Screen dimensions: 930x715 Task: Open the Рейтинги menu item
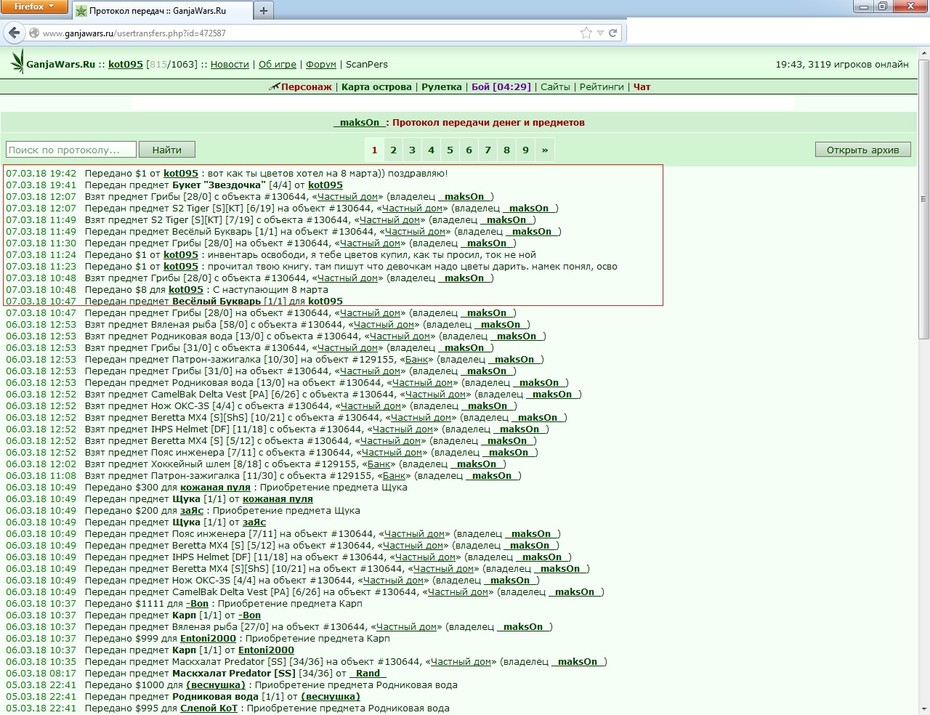[x=601, y=87]
